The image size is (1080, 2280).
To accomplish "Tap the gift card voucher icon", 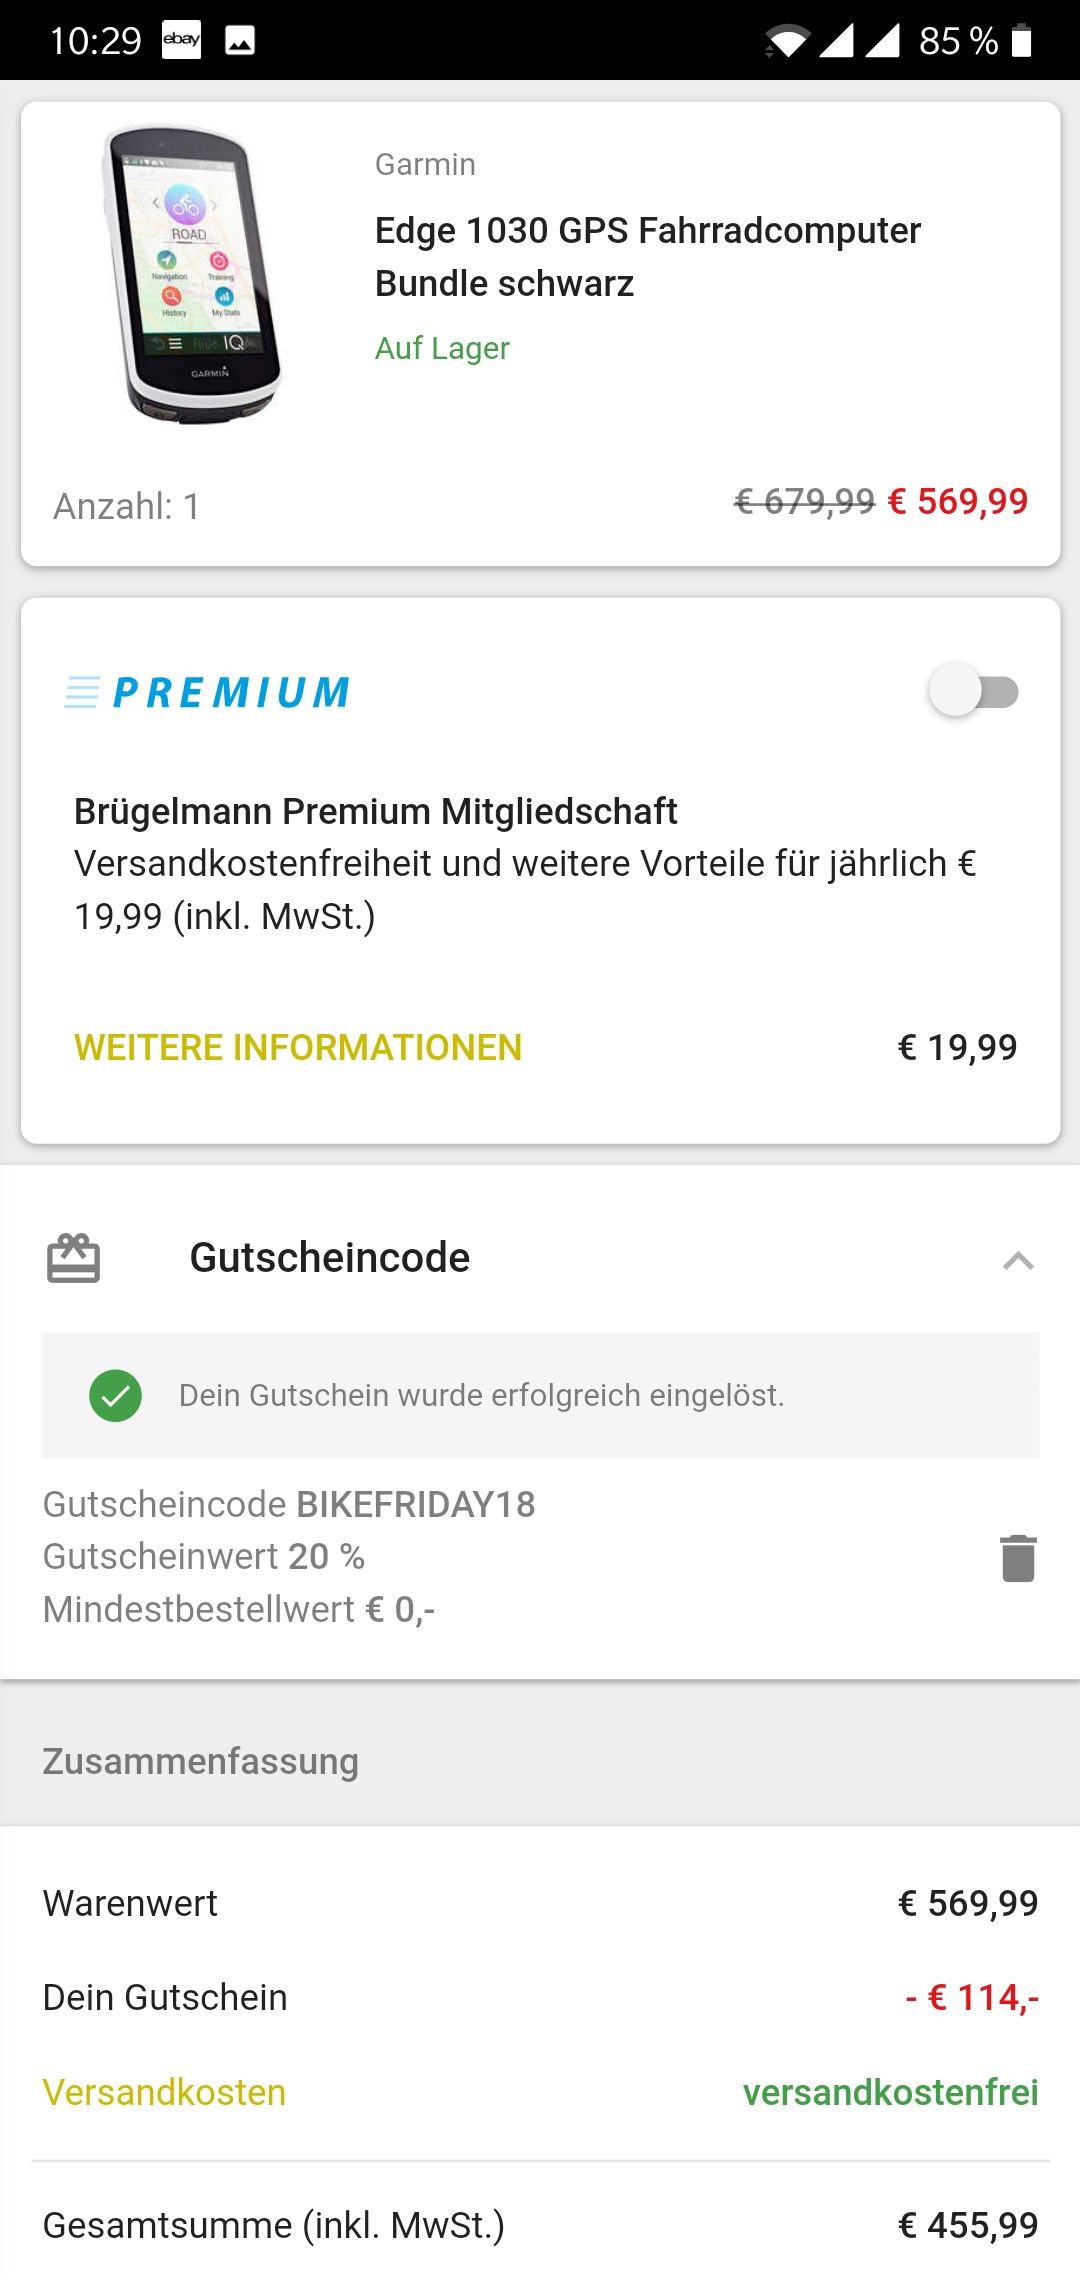I will coord(73,1258).
